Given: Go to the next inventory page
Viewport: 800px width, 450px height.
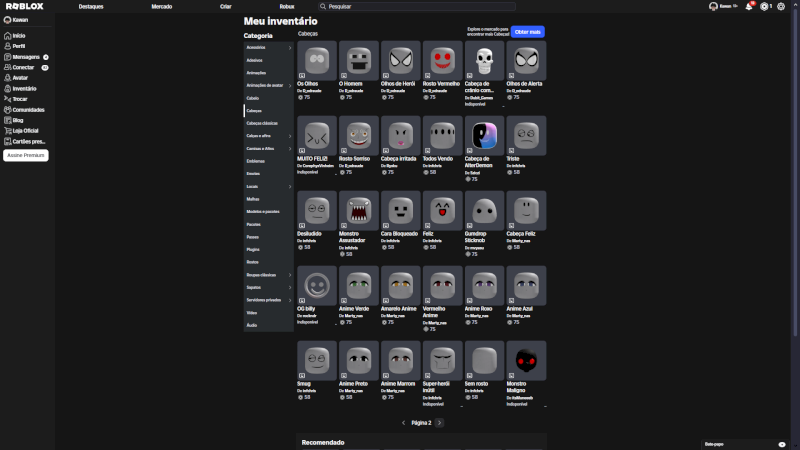Looking at the screenshot, I should (440, 423).
